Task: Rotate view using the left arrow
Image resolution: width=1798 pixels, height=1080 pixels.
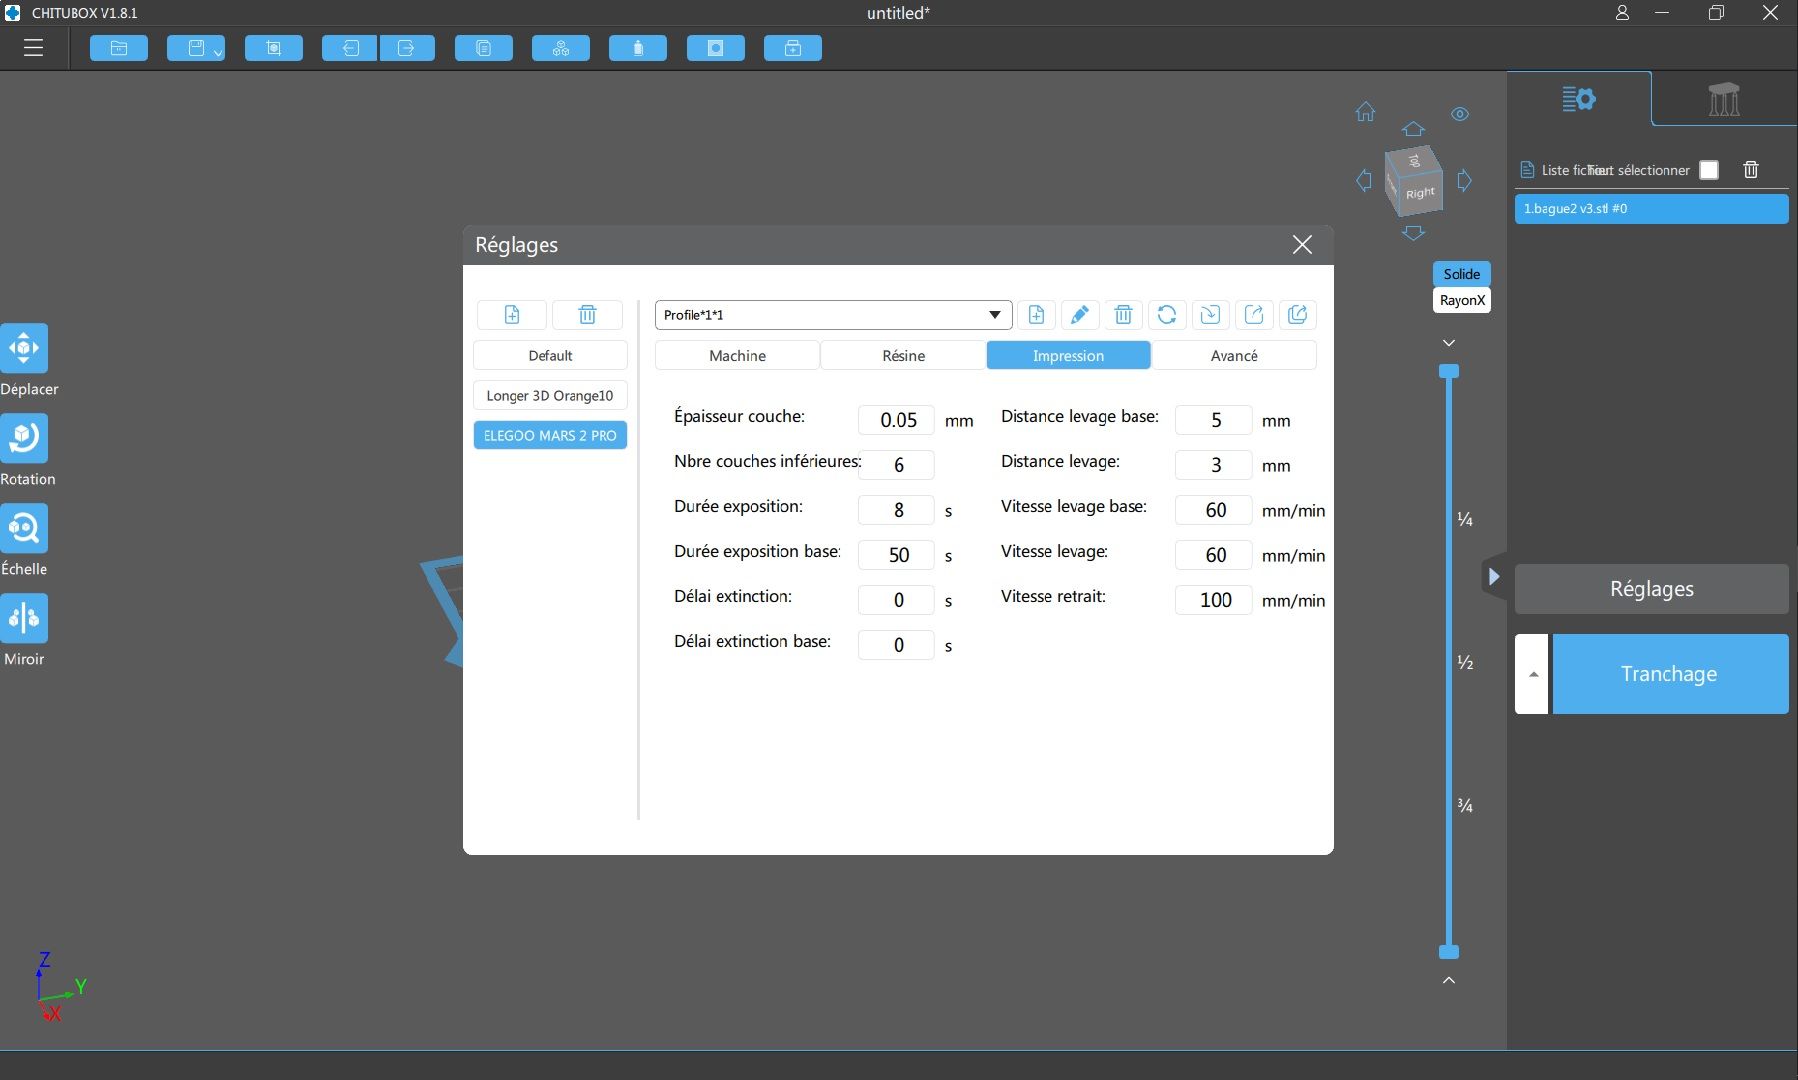Action: pos(1364,180)
